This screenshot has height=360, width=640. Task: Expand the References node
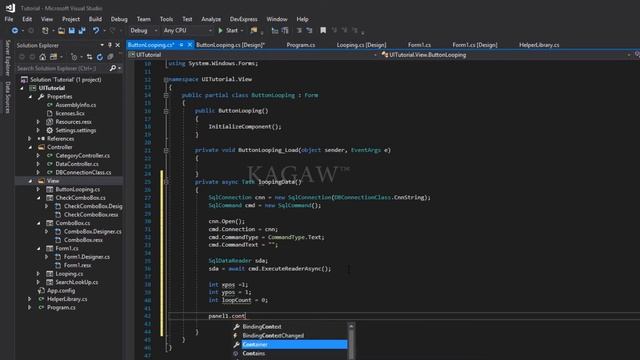pyautogui.click(x=30, y=139)
